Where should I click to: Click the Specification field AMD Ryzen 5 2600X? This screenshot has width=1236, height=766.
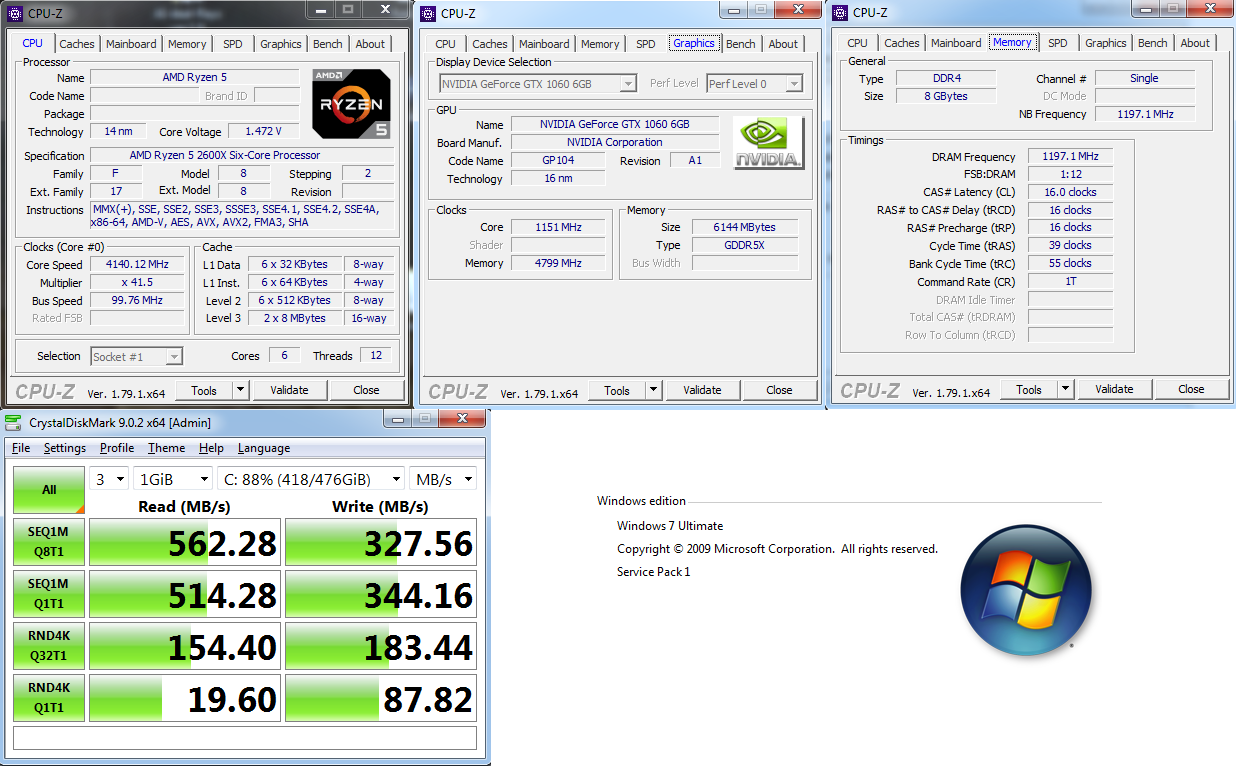tap(241, 155)
